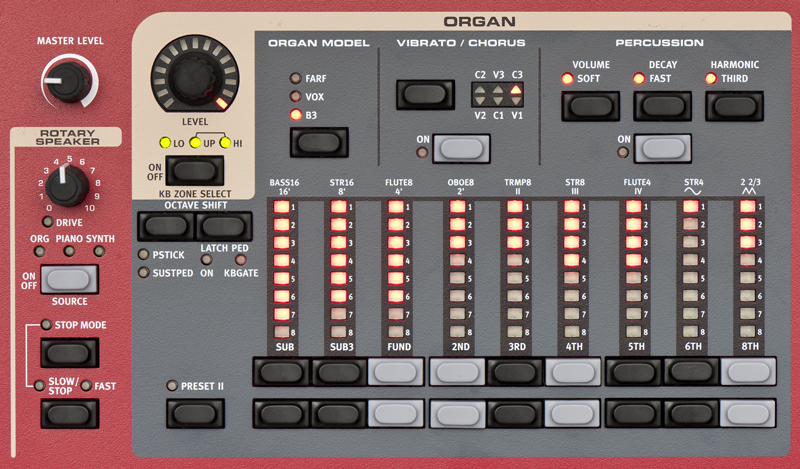Click the upper-row dark button below 3RD

click(514, 372)
